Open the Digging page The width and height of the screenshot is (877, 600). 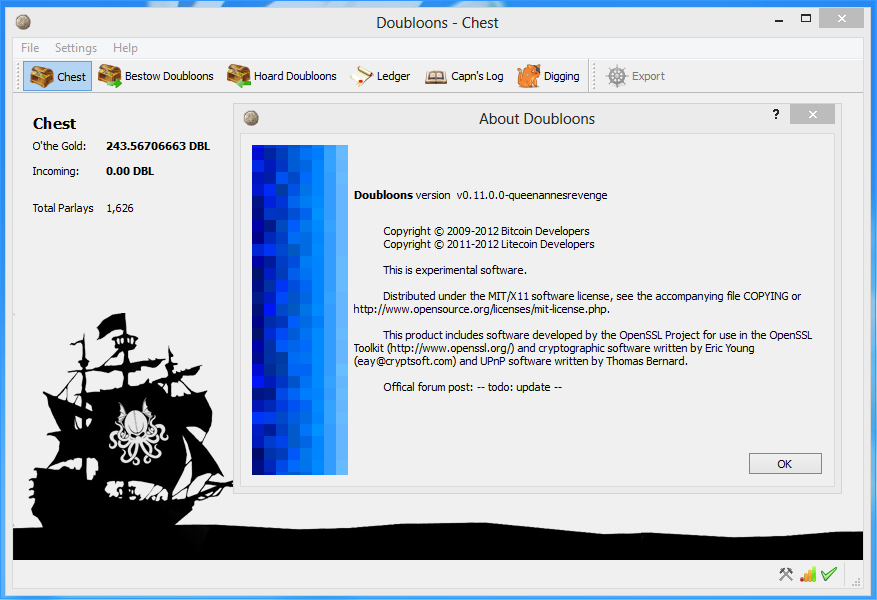(548, 76)
